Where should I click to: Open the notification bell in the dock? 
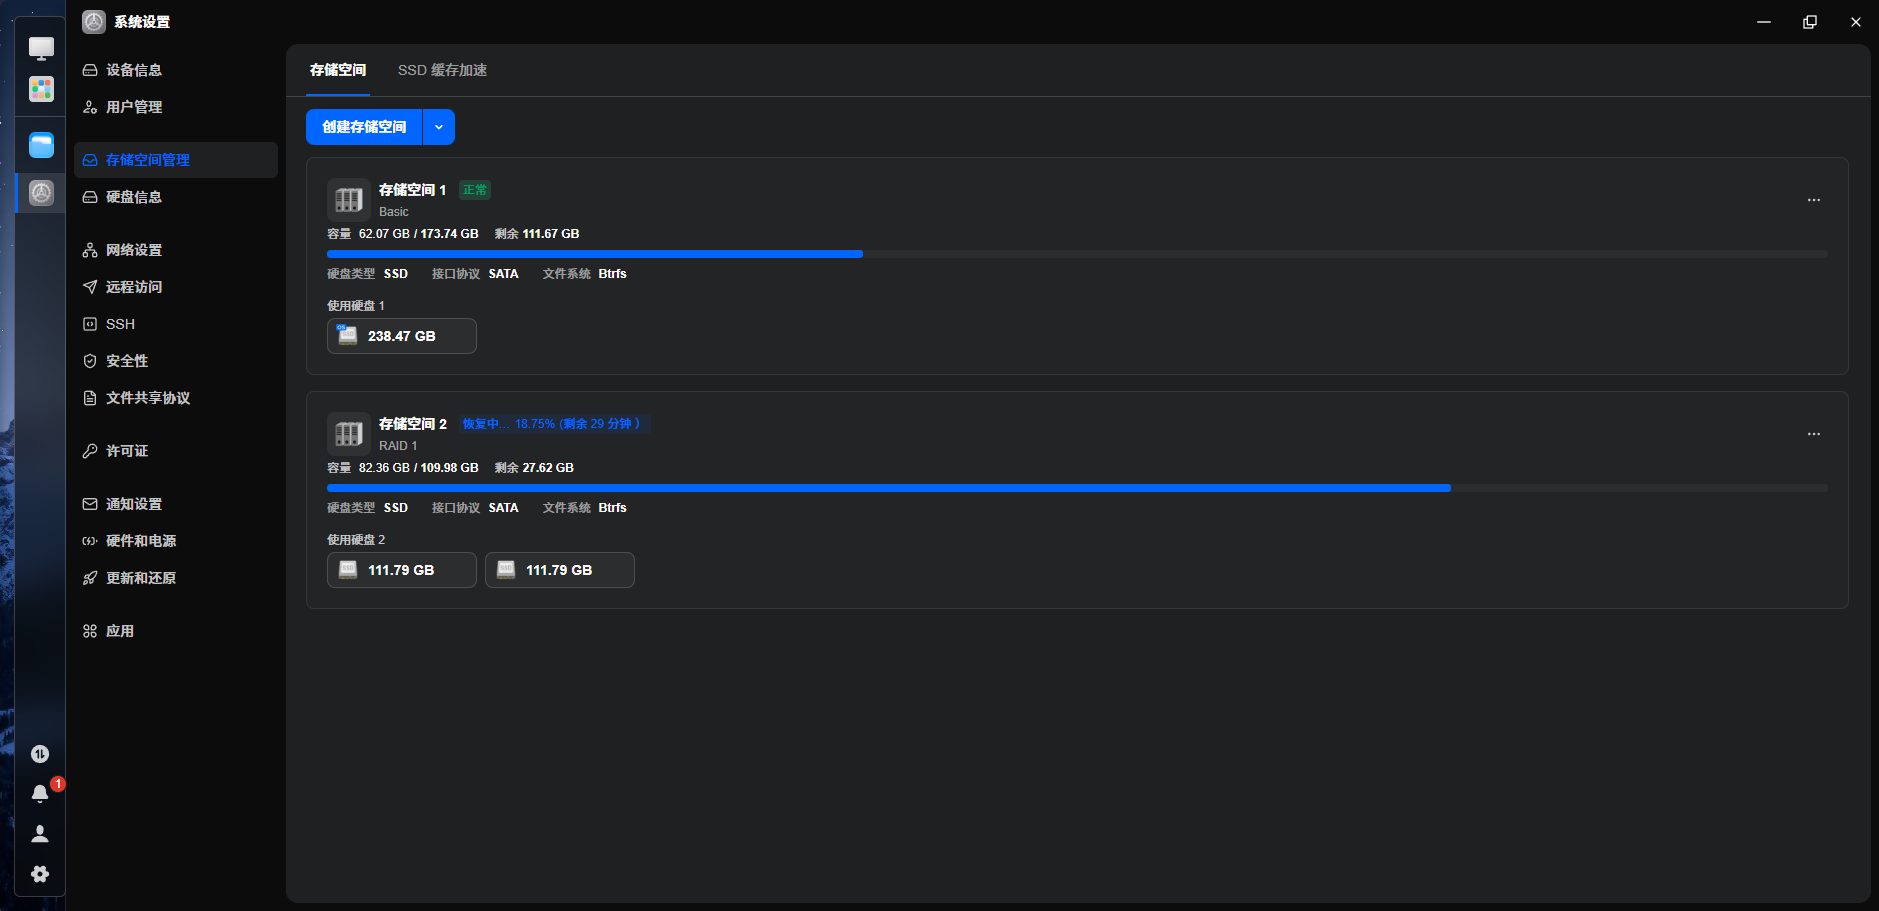40,793
